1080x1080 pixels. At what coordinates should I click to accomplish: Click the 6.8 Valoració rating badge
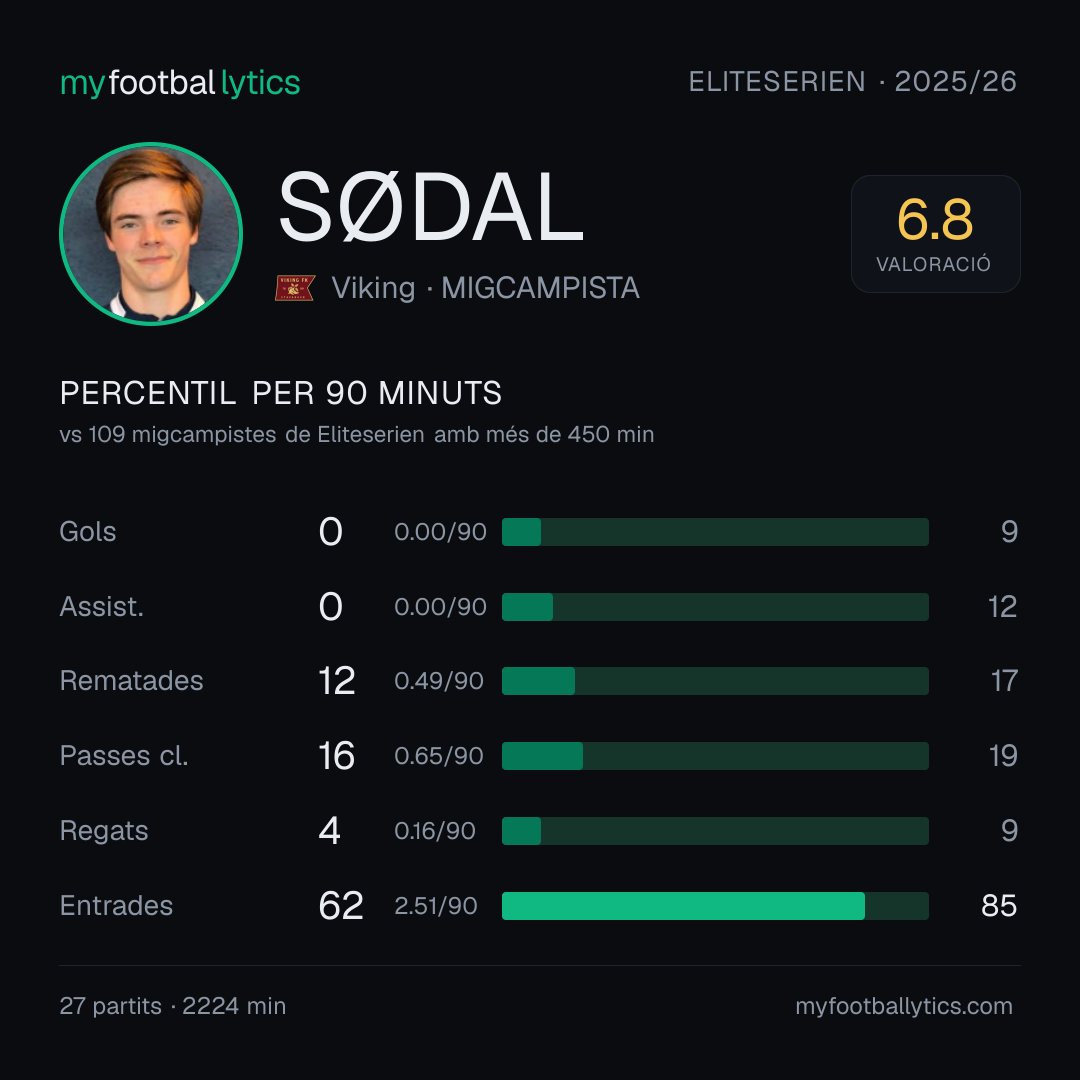click(935, 233)
